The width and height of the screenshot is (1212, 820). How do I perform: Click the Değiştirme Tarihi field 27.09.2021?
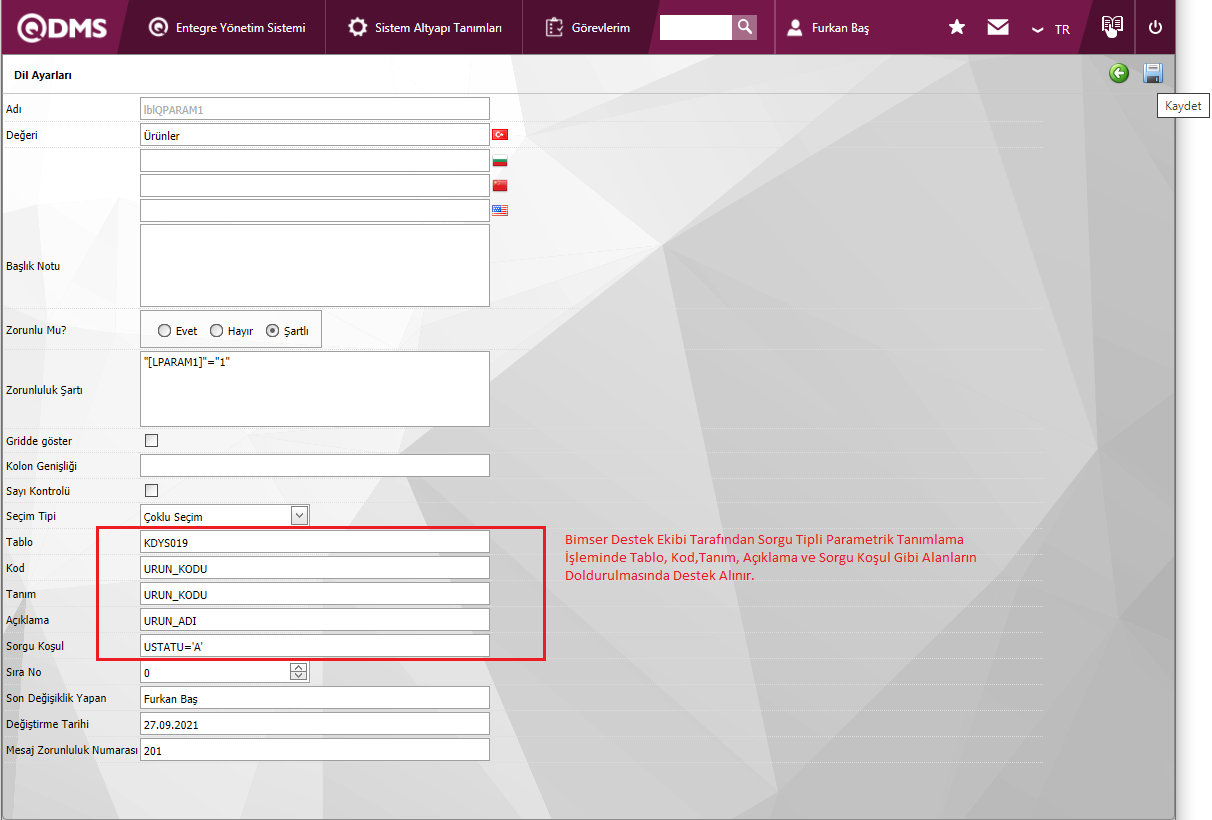click(x=315, y=724)
